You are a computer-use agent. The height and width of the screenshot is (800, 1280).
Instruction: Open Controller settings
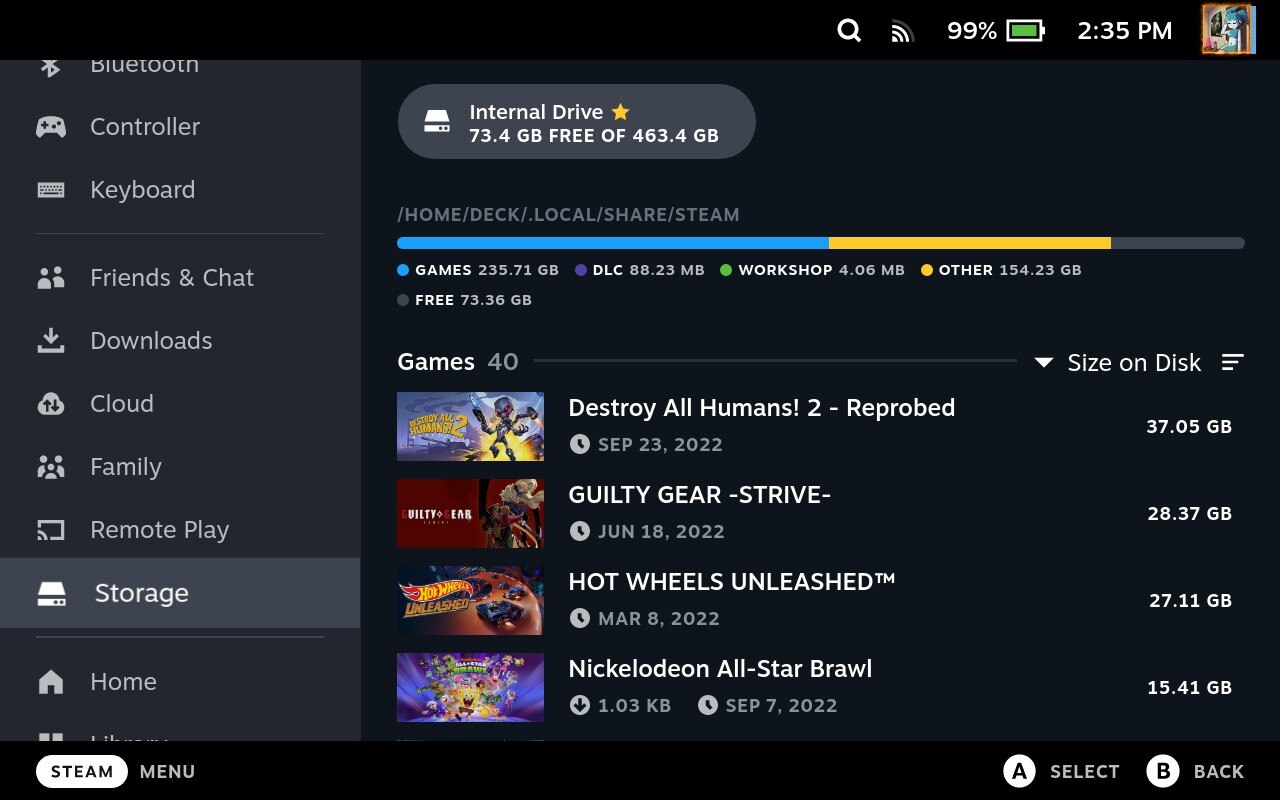(x=180, y=127)
